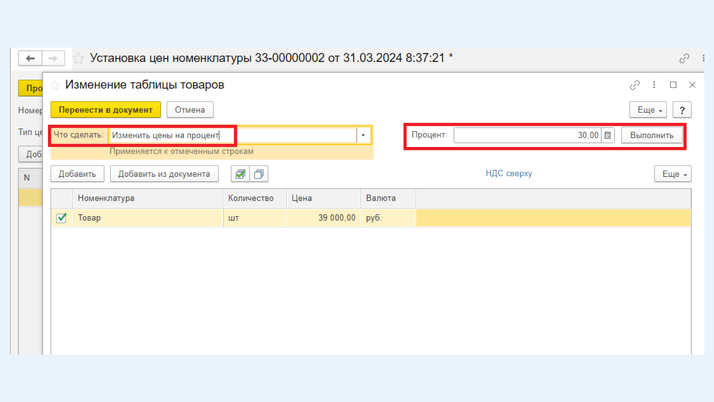This screenshot has width=714, height=402.
Task: Sort by the Номенклатура column header
Action: tap(148, 198)
